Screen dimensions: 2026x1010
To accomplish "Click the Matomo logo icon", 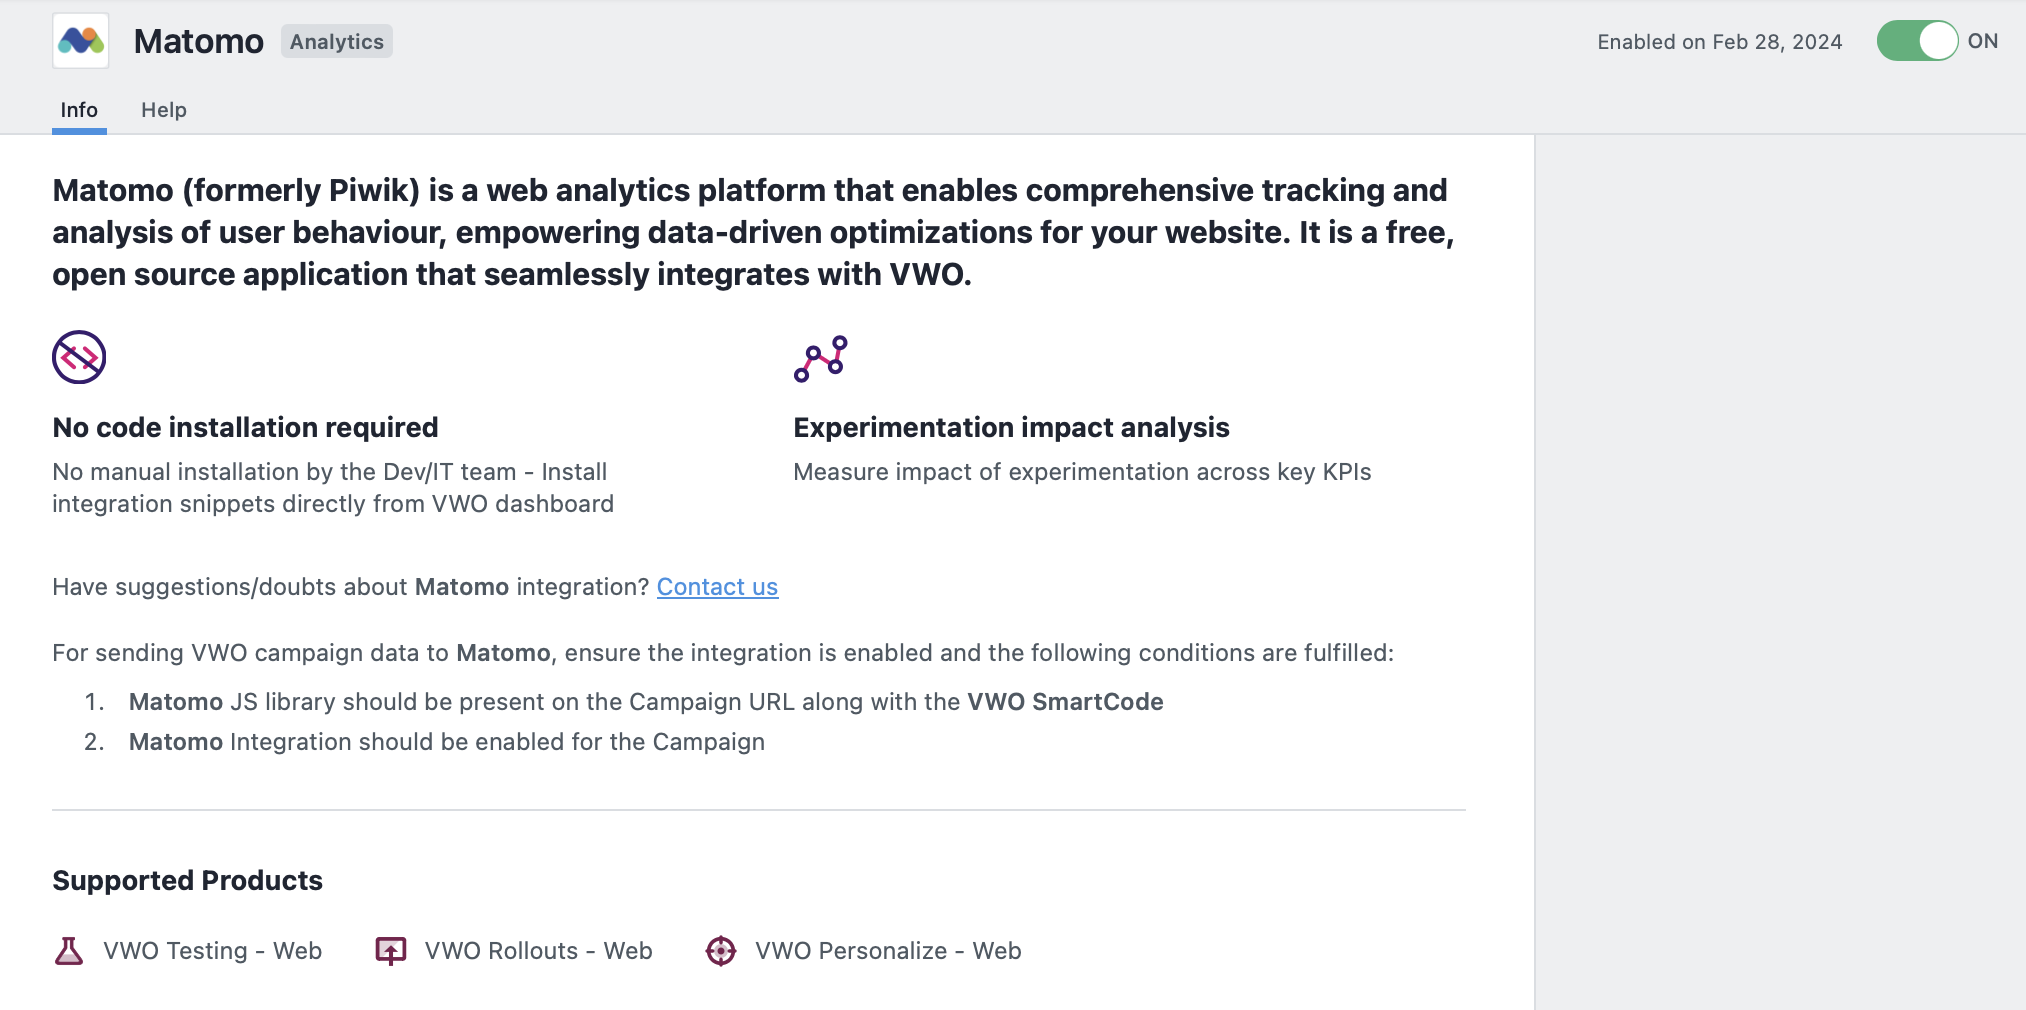I will (81, 41).
